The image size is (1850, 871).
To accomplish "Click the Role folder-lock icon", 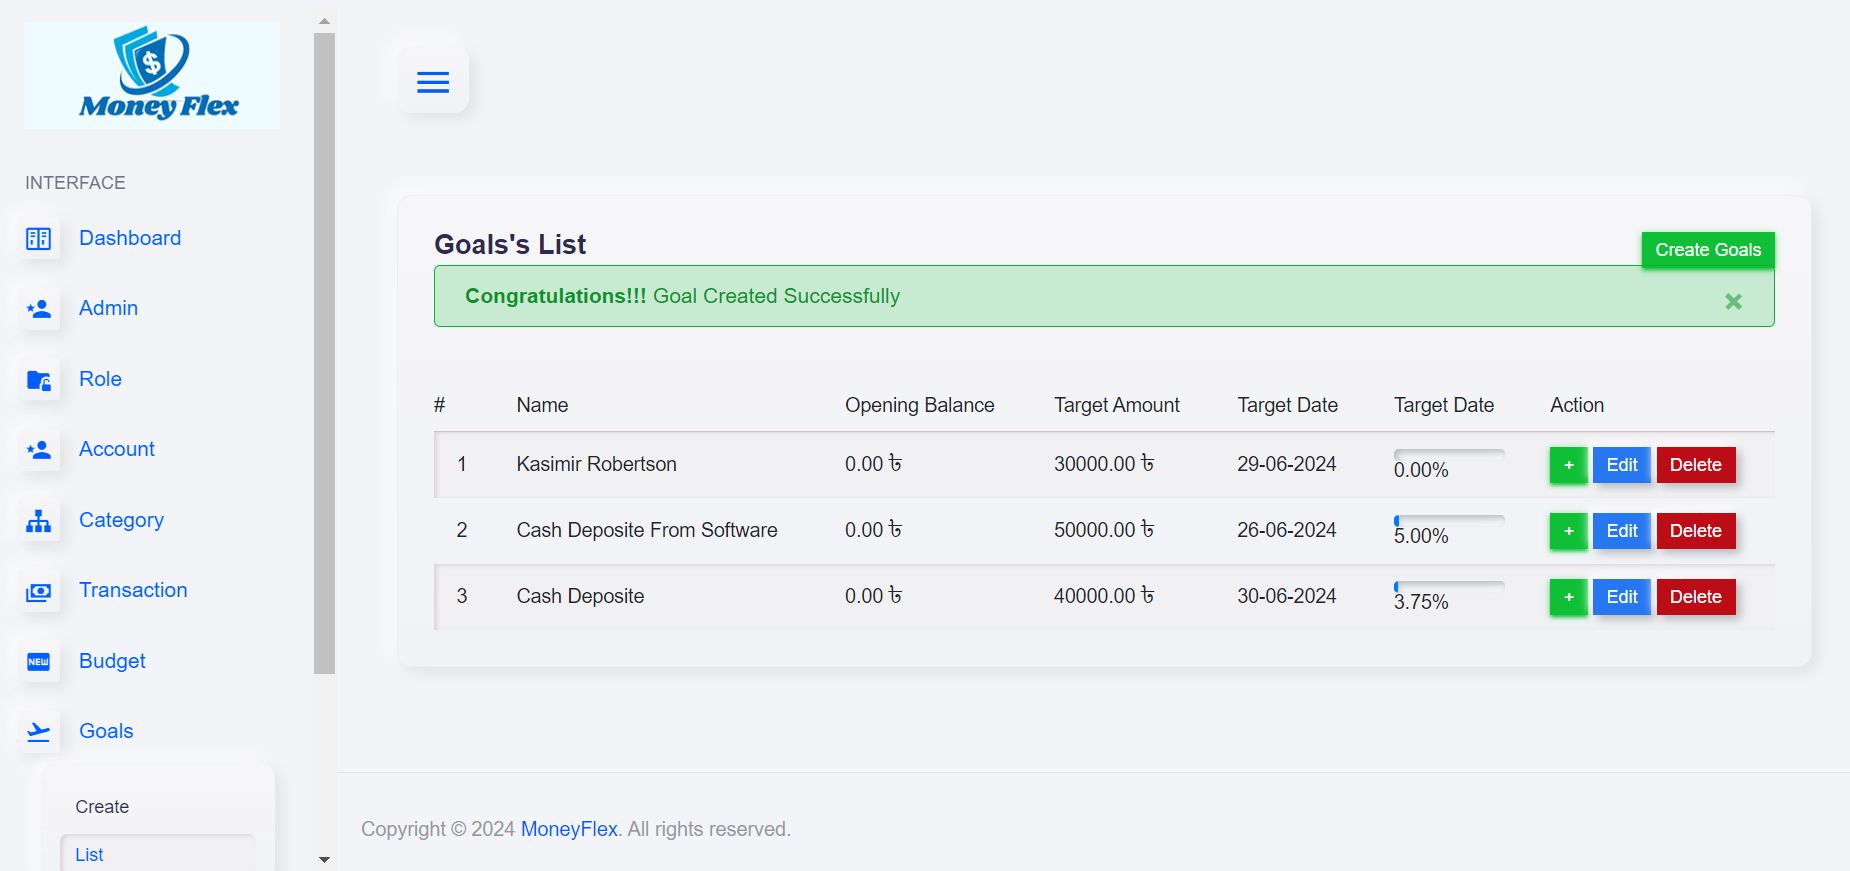I will (x=39, y=380).
